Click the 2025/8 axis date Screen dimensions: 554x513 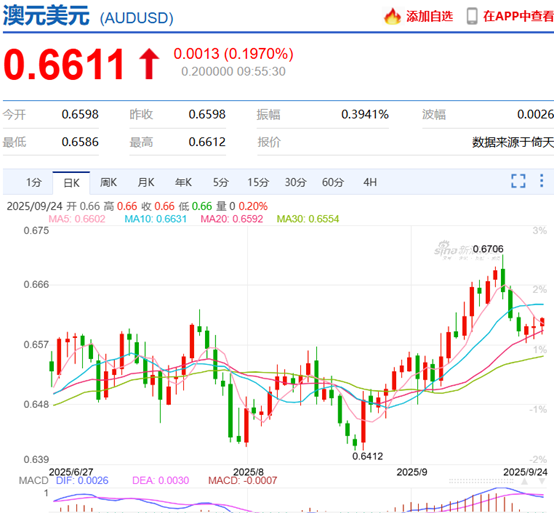coord(248,472)
